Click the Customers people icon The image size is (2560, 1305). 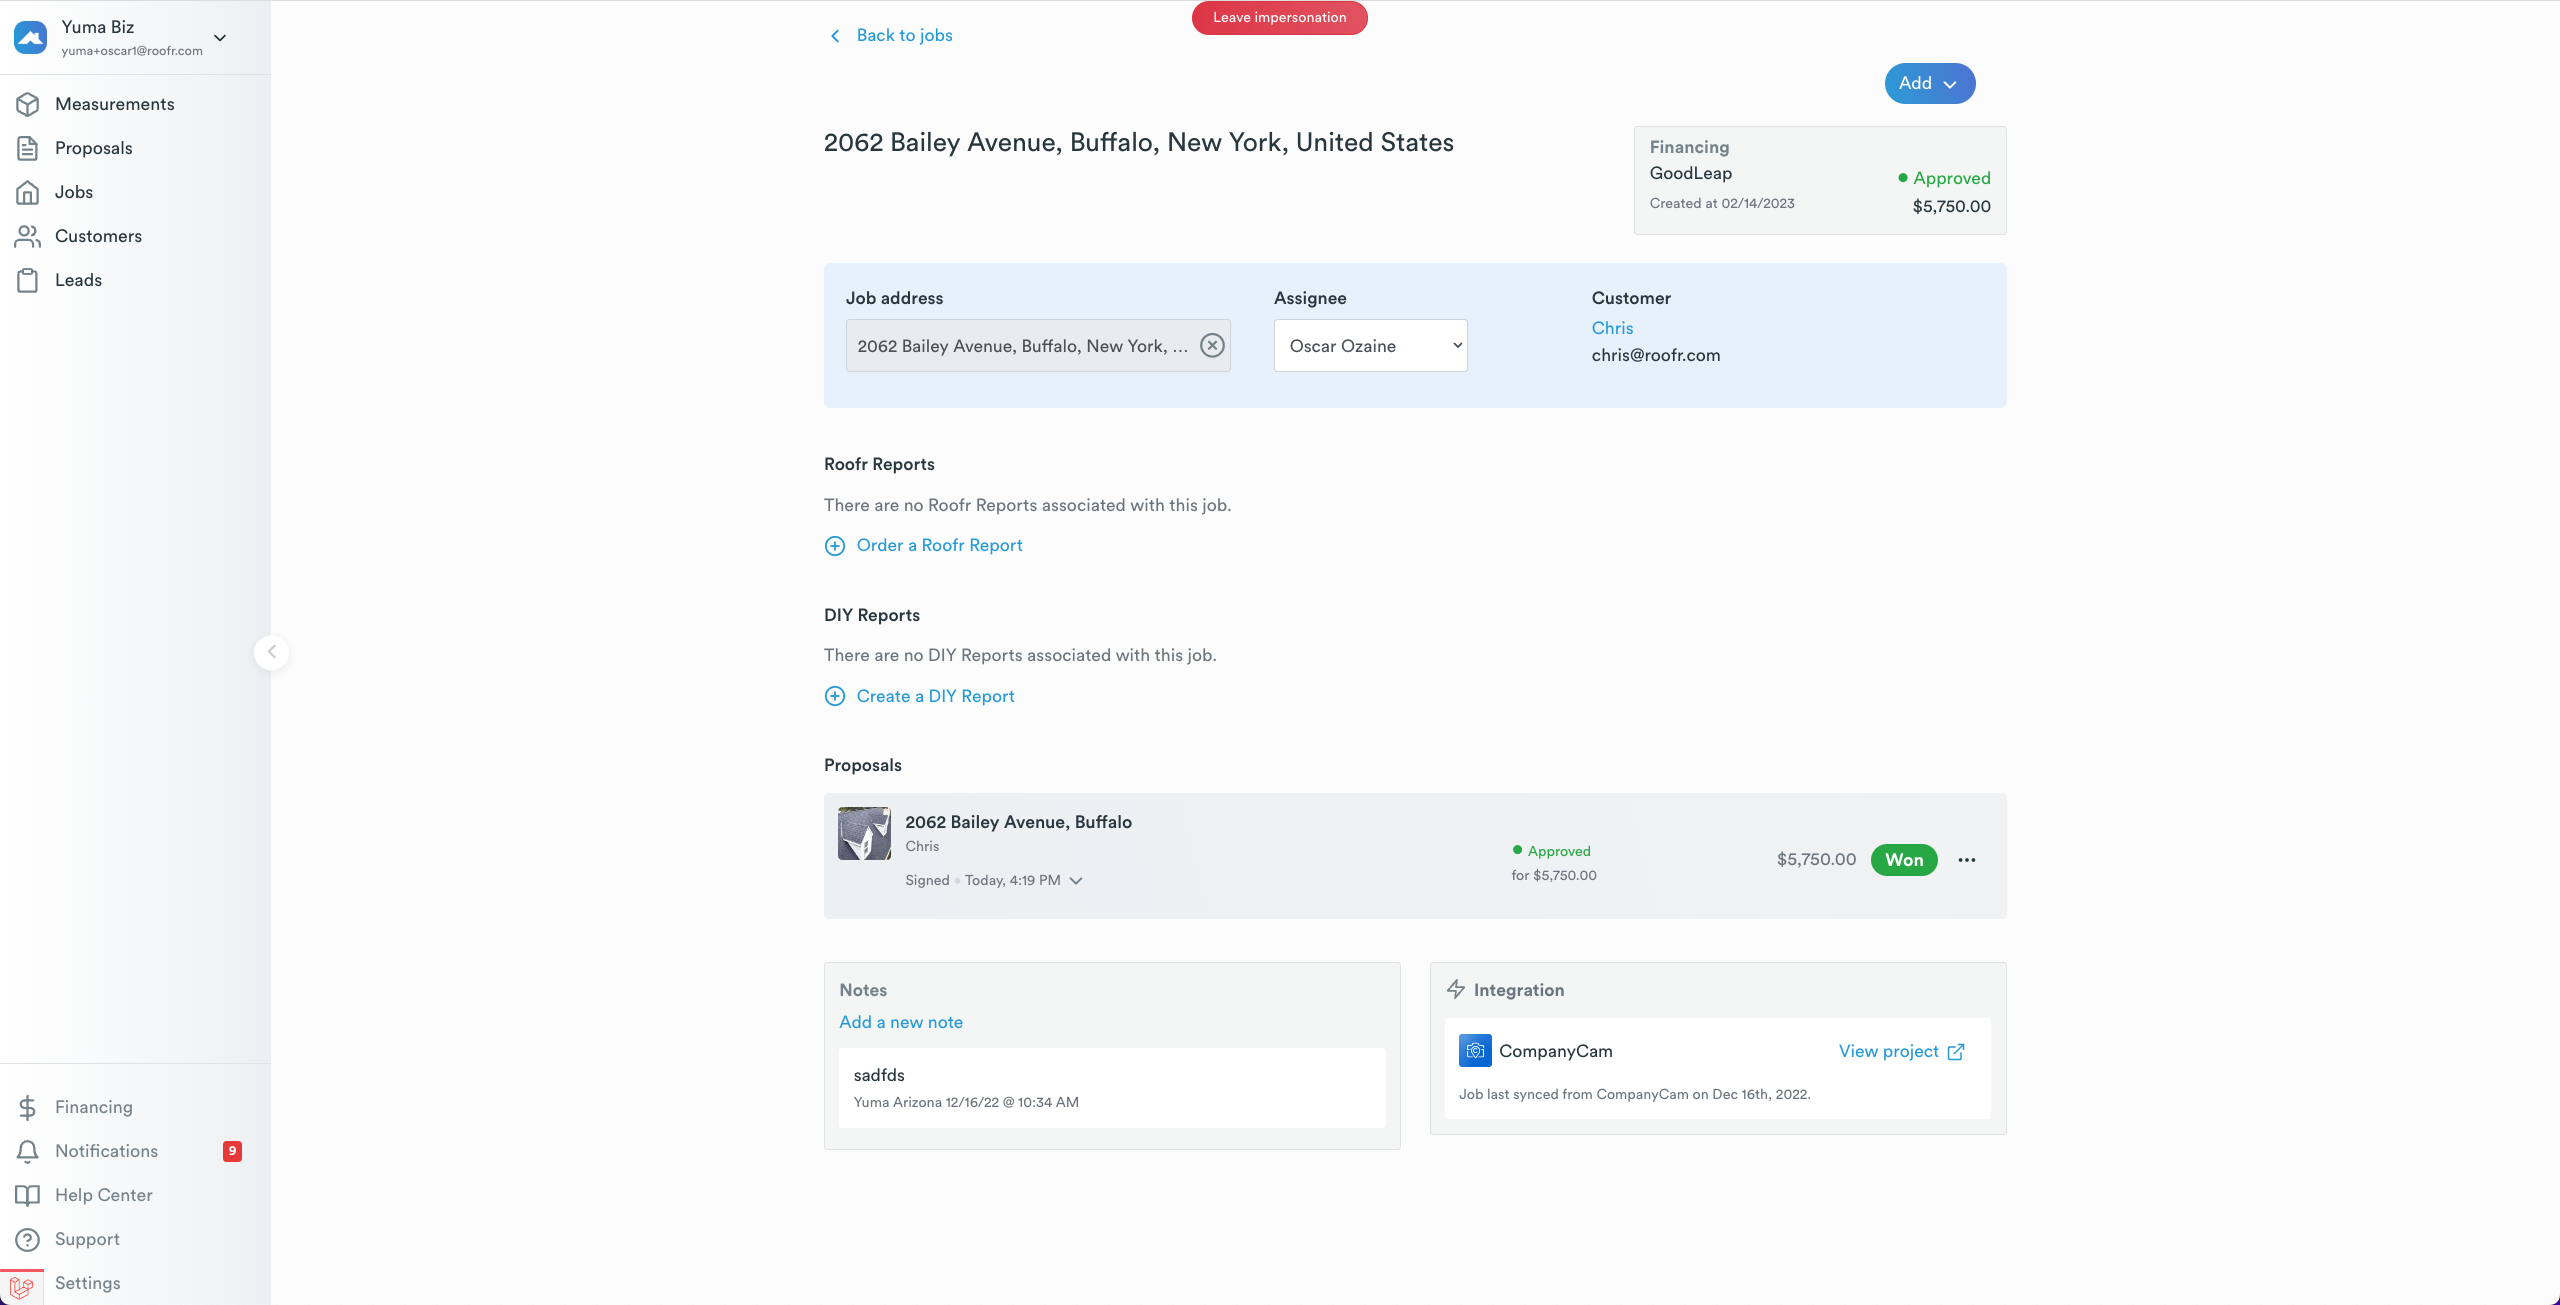(28, 236)
